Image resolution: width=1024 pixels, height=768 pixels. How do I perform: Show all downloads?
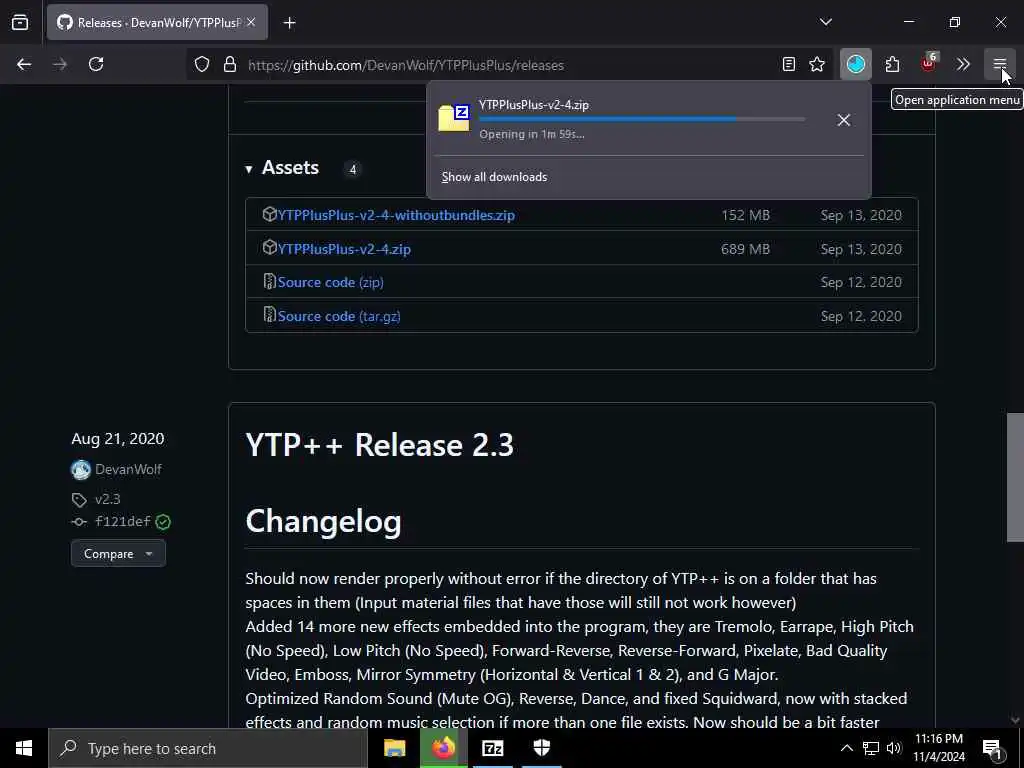pyautogui.click(x=494, y=176)
